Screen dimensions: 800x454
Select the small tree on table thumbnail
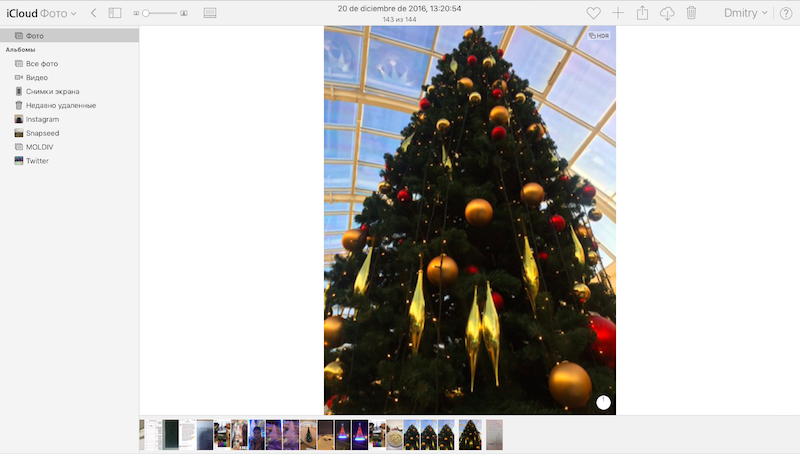[308, 435]
